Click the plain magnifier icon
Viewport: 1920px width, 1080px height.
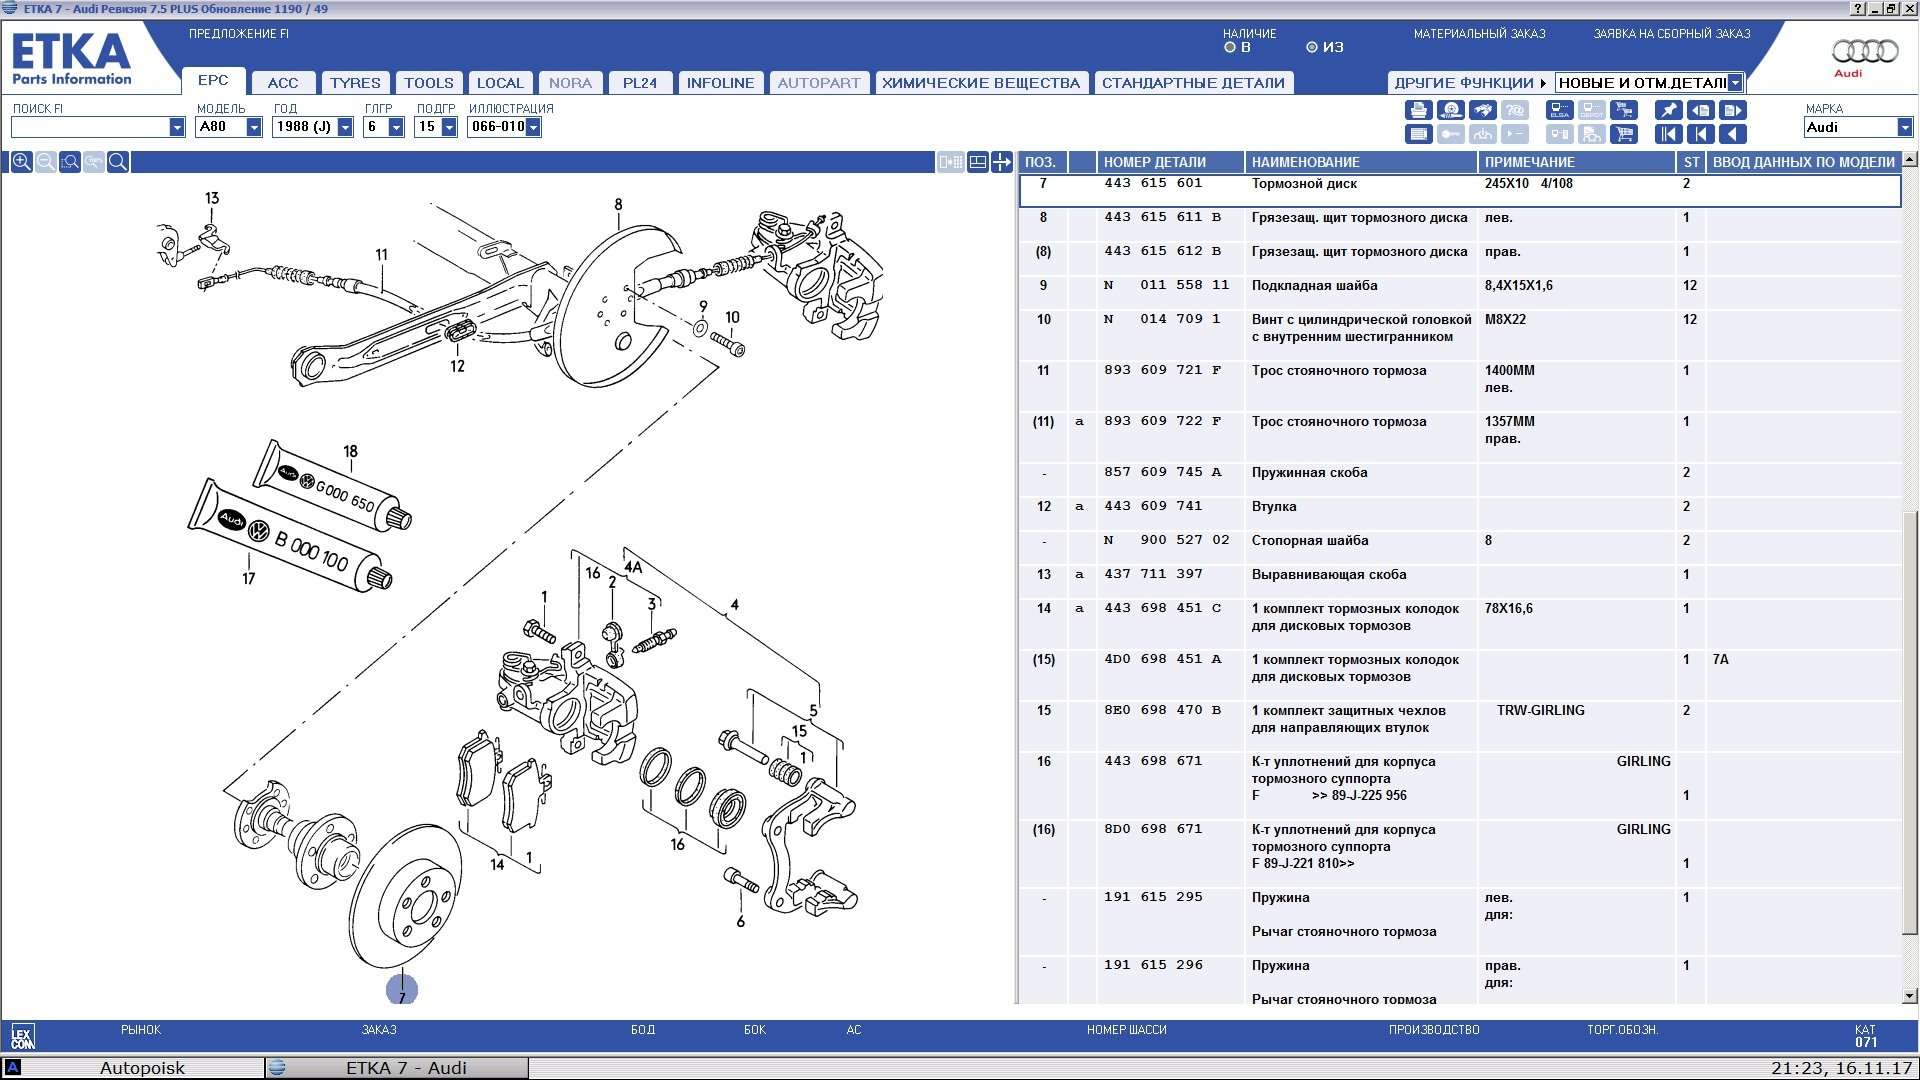(x=118, y=162)
